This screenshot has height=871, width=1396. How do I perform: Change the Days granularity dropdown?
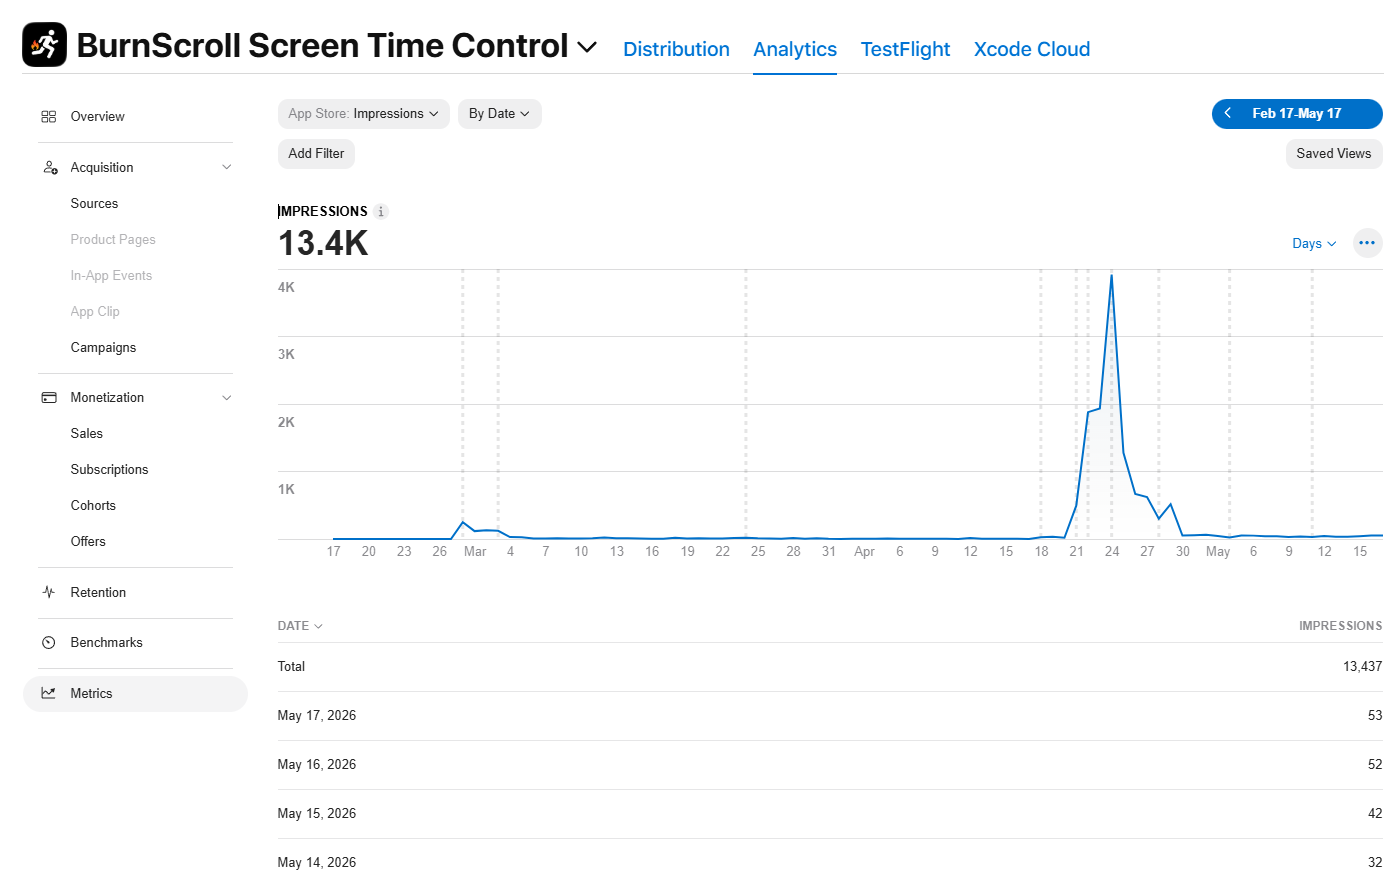(x=1314, y=243)
